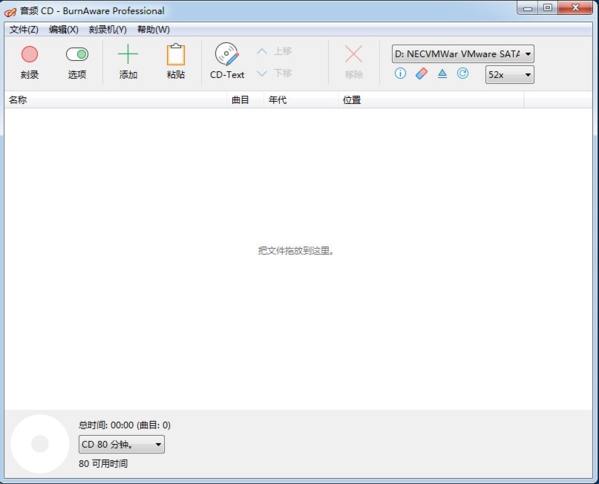Click the BurnAware app icon in title bar
This screenshot has height=484, width=599.
pyautogui.click(x=10, y=11)
